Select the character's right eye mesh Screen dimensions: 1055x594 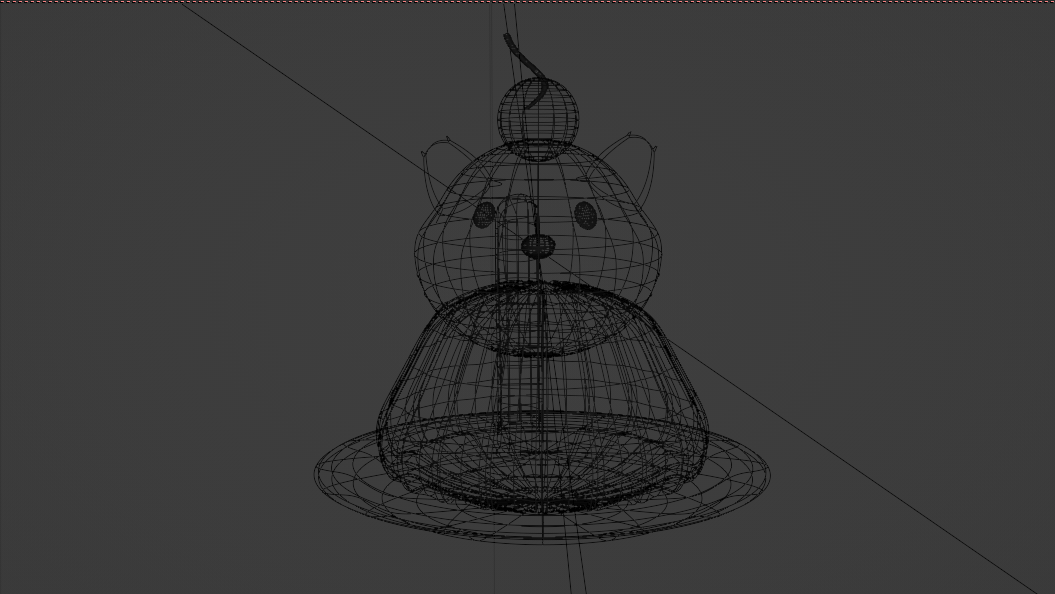[x=586, y=215]
